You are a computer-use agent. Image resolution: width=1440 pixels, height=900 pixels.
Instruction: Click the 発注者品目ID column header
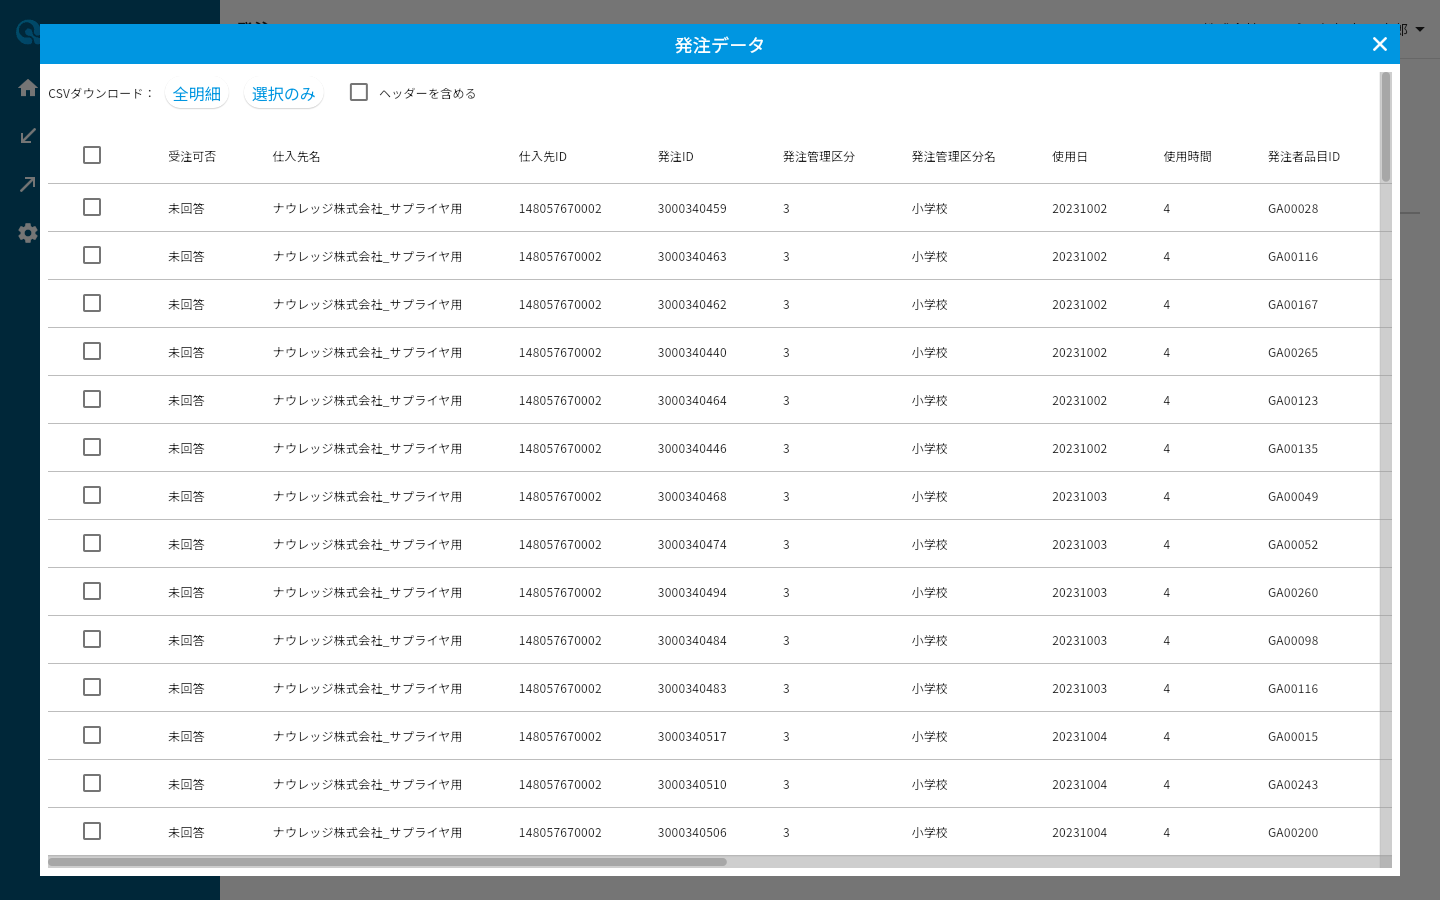click(x=1304, y=157)
